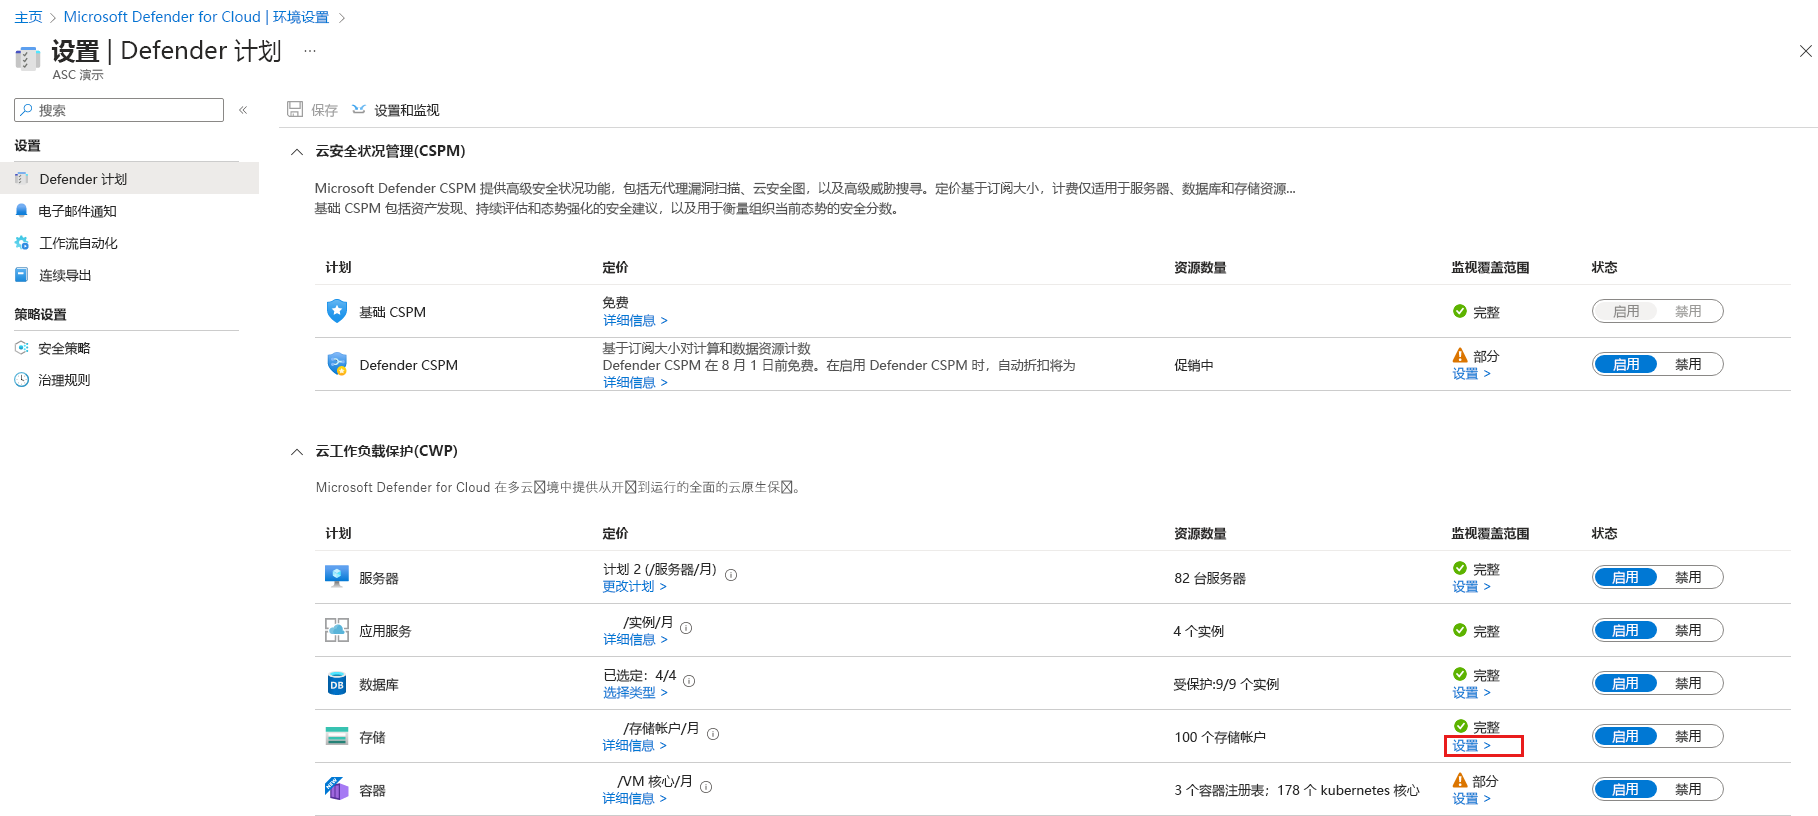
Task: Click 设置和监视 in the toolbar
Action: point(396,110)
